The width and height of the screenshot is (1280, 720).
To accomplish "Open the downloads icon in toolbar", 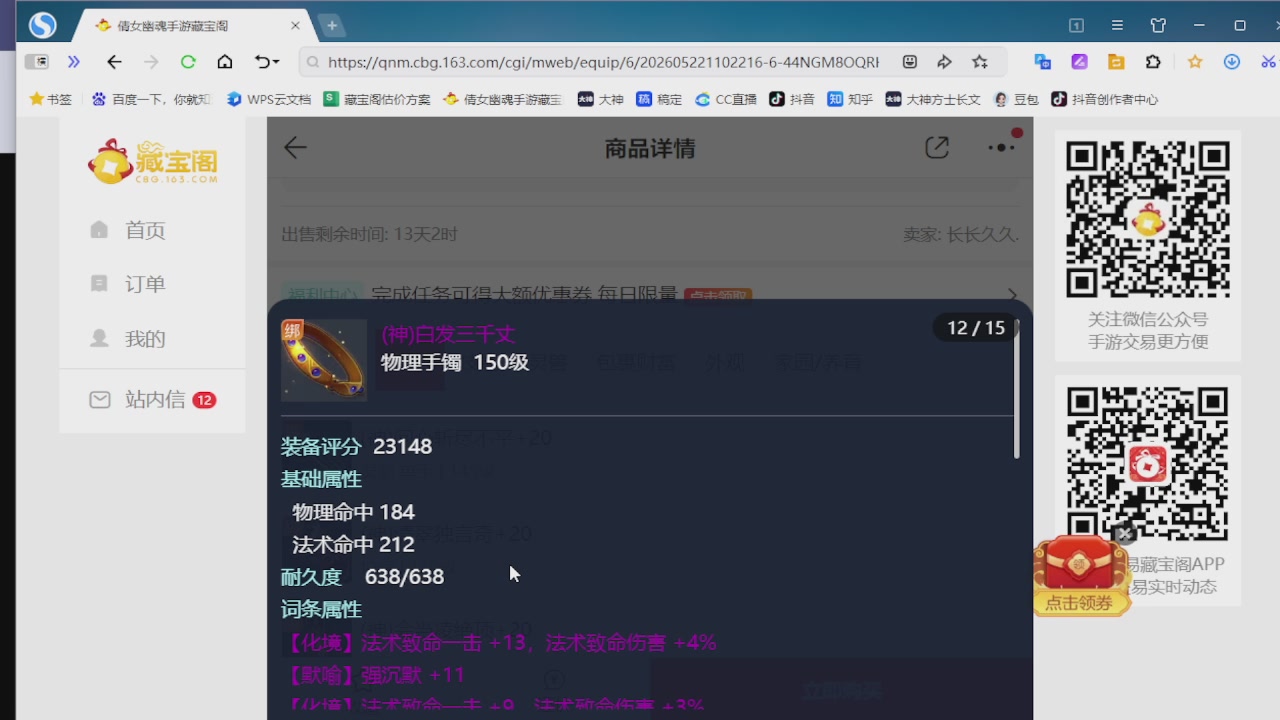I will (1232, 62).
